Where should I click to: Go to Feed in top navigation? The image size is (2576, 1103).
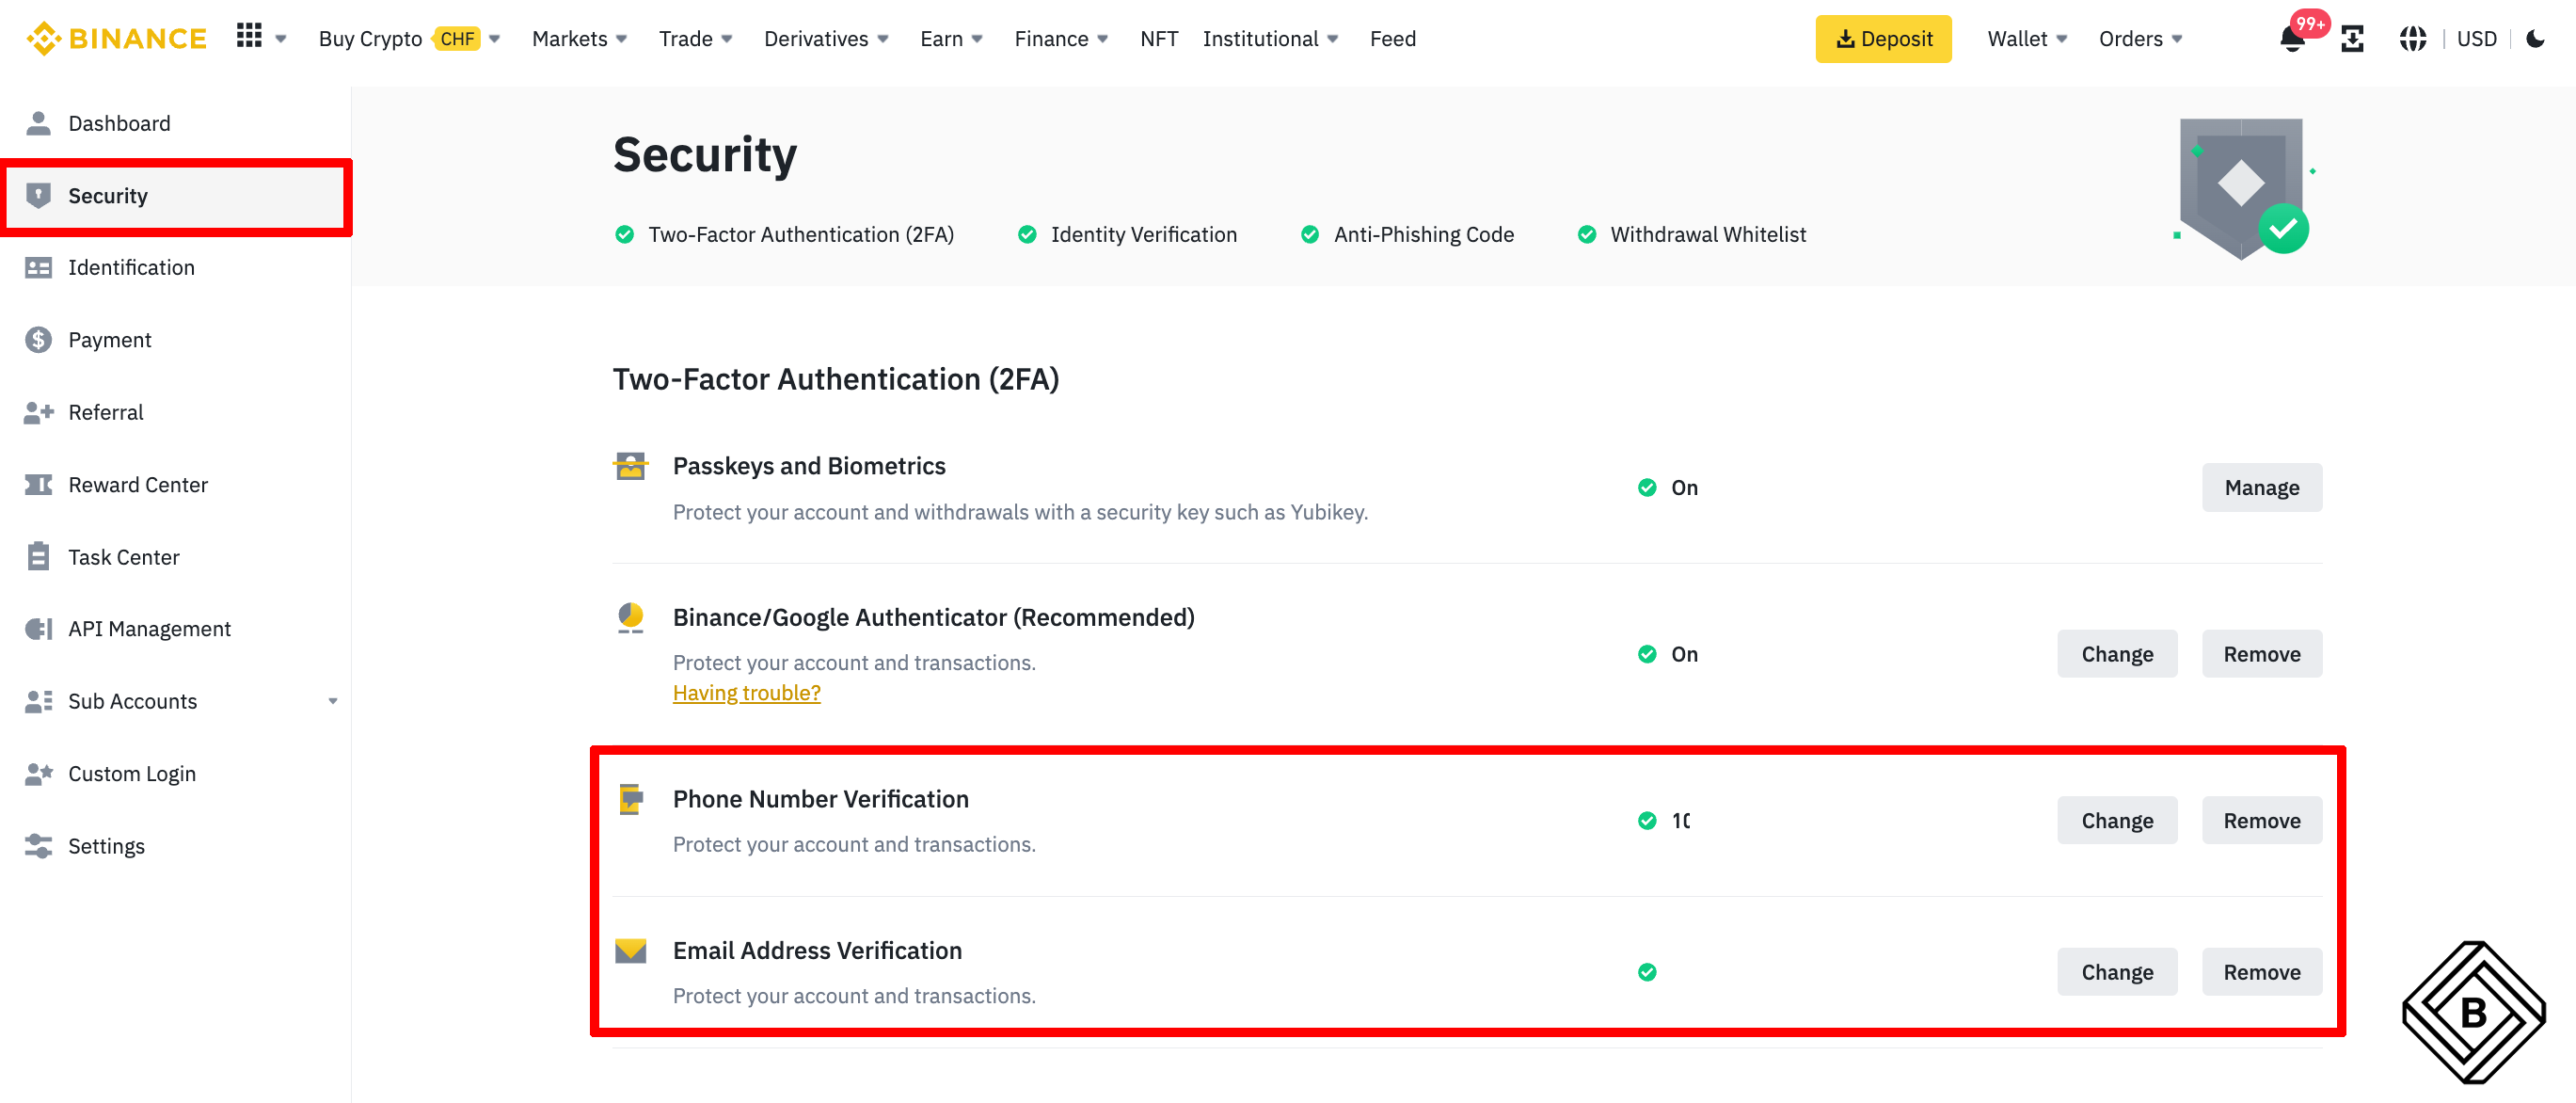tap(1392, 39)
